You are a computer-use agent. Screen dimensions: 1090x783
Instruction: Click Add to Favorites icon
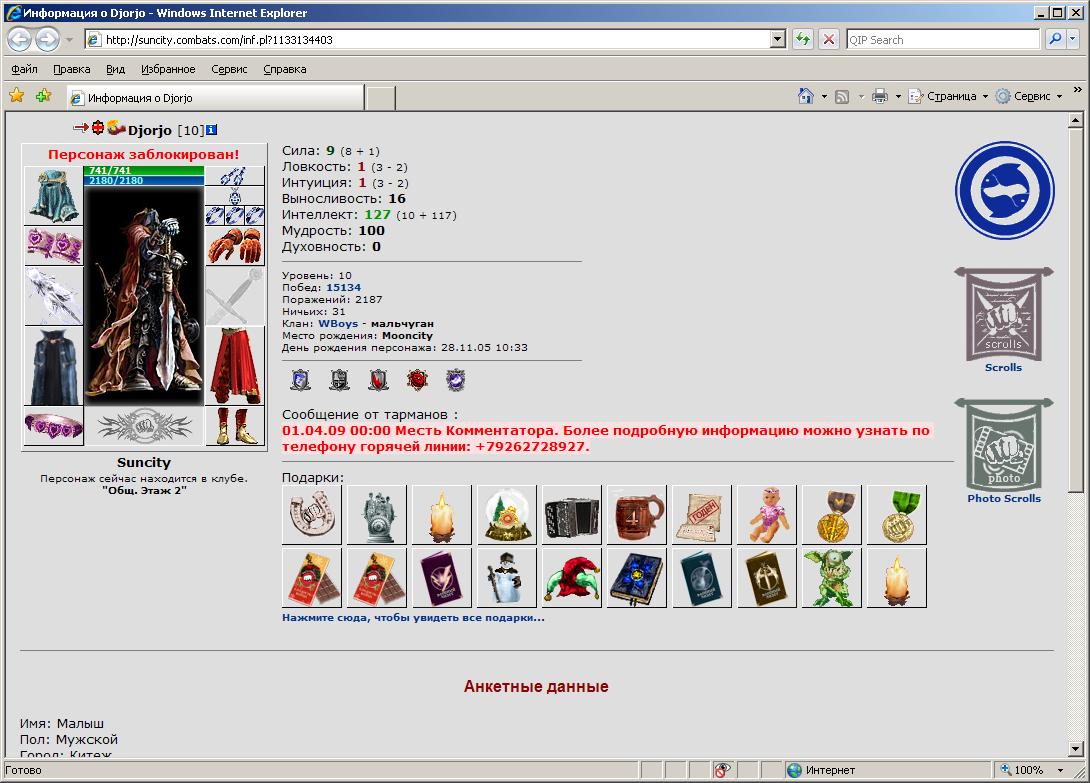43,96
